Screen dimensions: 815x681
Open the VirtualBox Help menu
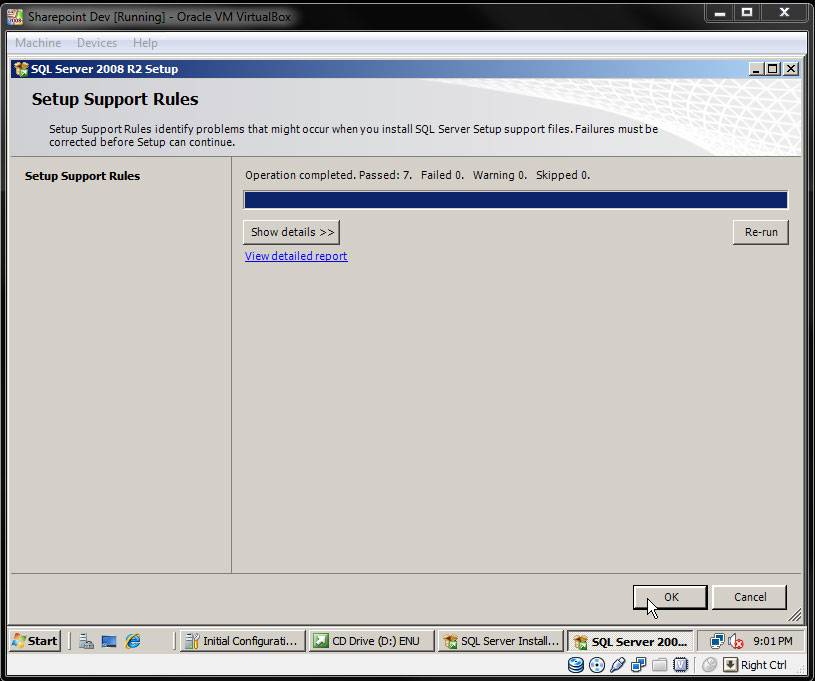point(145,43)
